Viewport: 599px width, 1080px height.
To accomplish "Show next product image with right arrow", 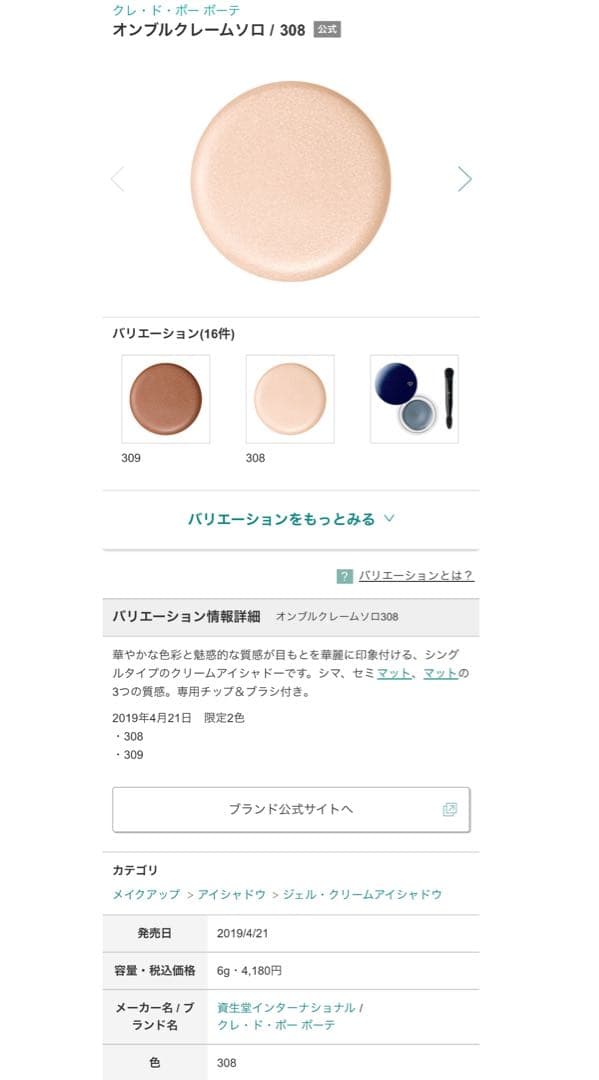I will (465, 179).
